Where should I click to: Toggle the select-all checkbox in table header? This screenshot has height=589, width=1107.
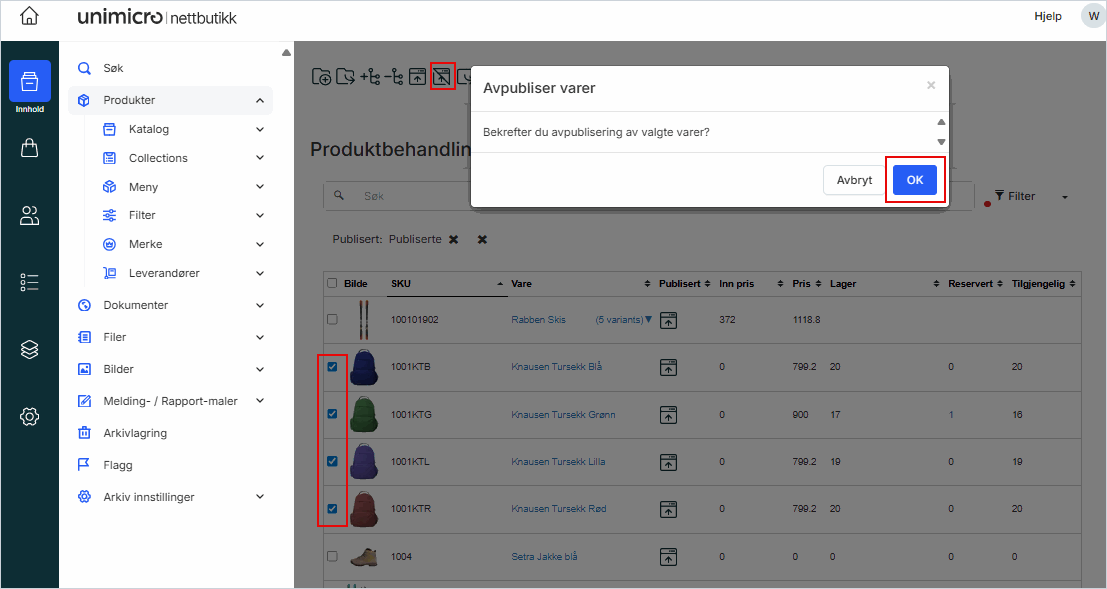(x=332, y=284)
